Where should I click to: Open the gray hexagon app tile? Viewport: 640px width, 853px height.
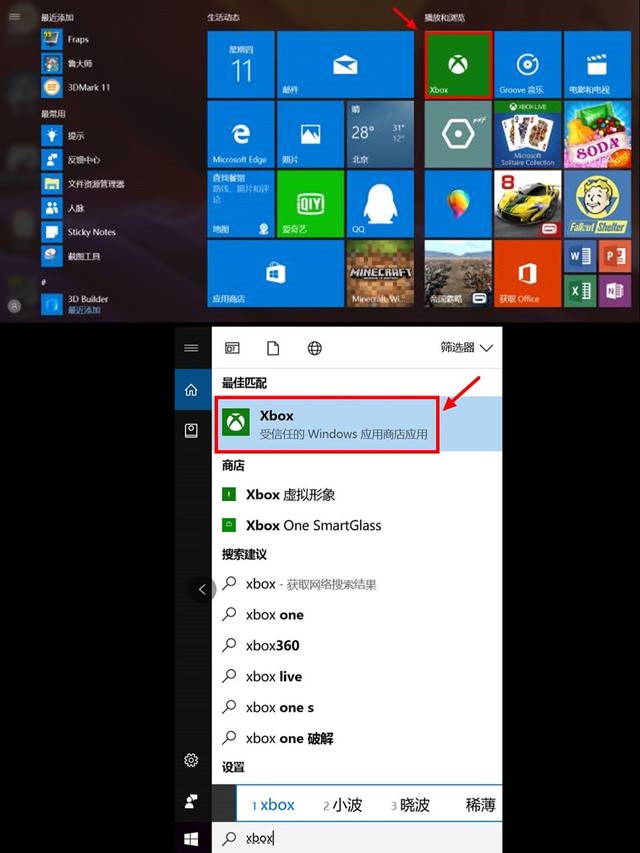[458, 134]
